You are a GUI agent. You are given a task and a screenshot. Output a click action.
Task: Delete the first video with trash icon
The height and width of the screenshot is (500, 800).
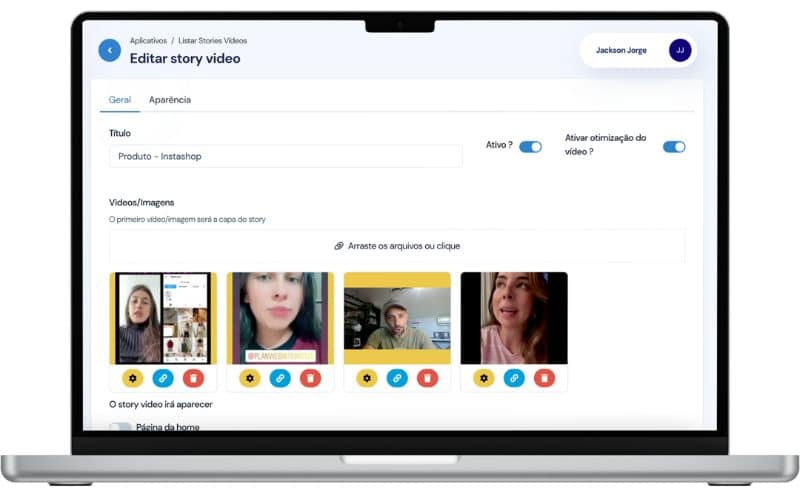(x=193, y=378)
